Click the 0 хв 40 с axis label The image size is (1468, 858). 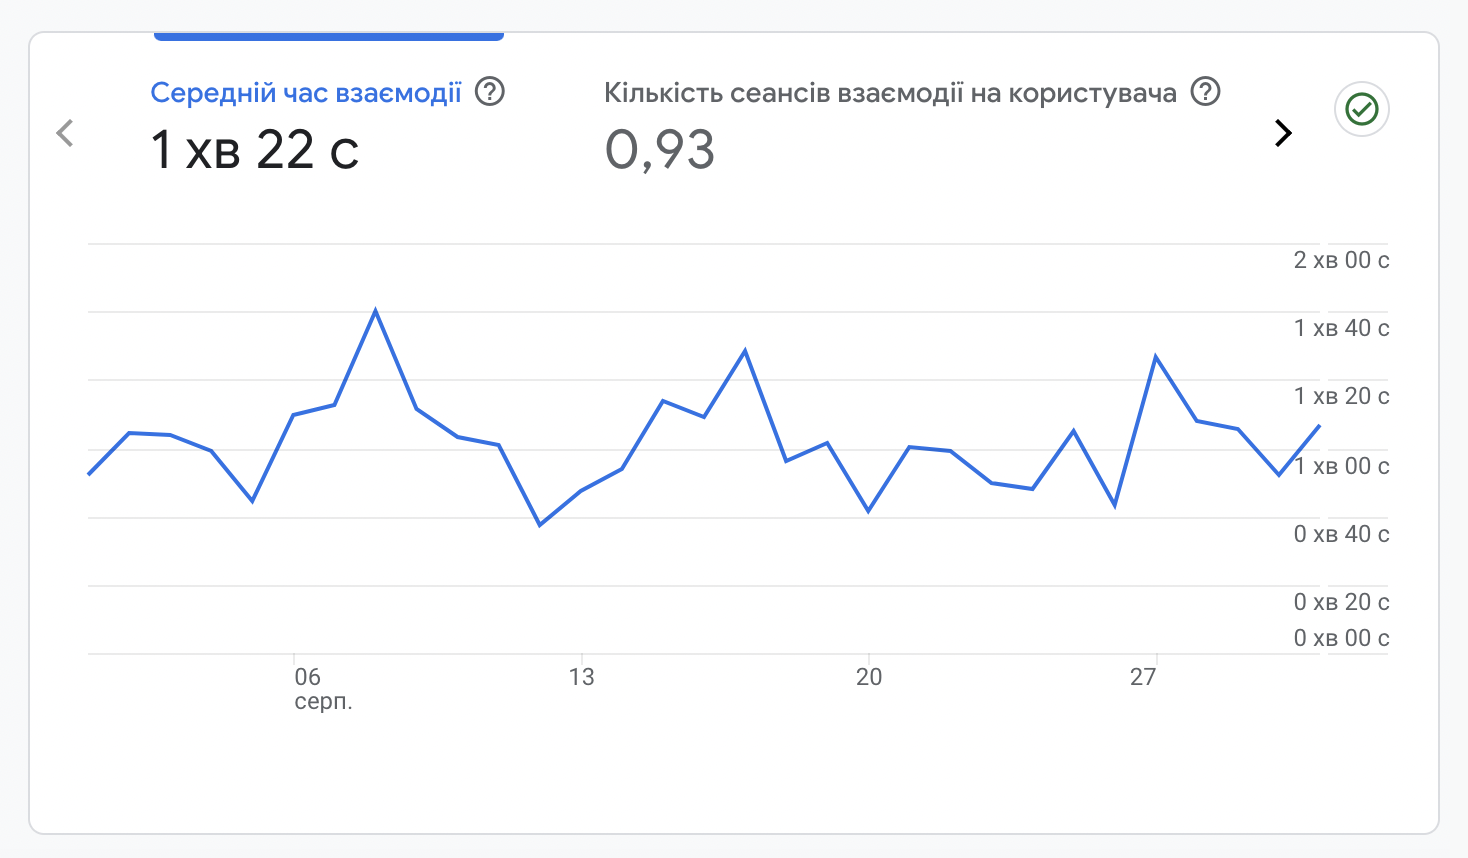1341,534
